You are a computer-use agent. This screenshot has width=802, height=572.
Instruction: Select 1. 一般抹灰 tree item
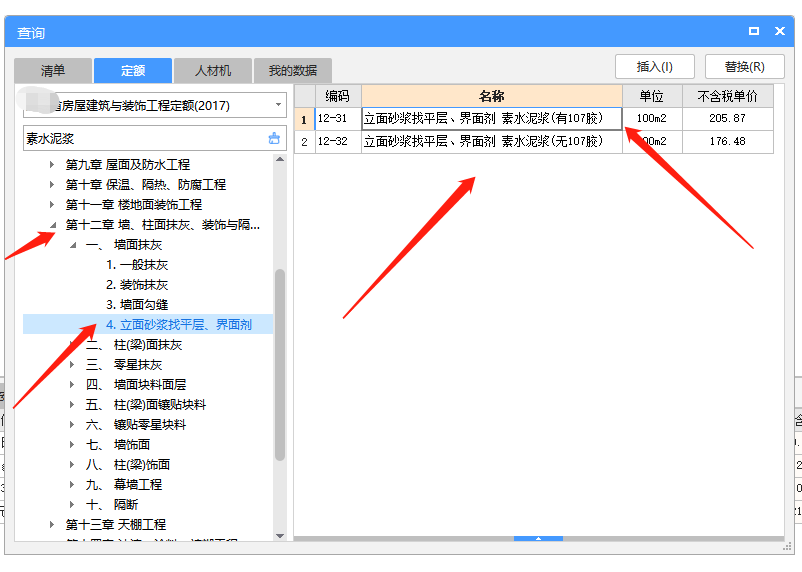click(137, 265)
